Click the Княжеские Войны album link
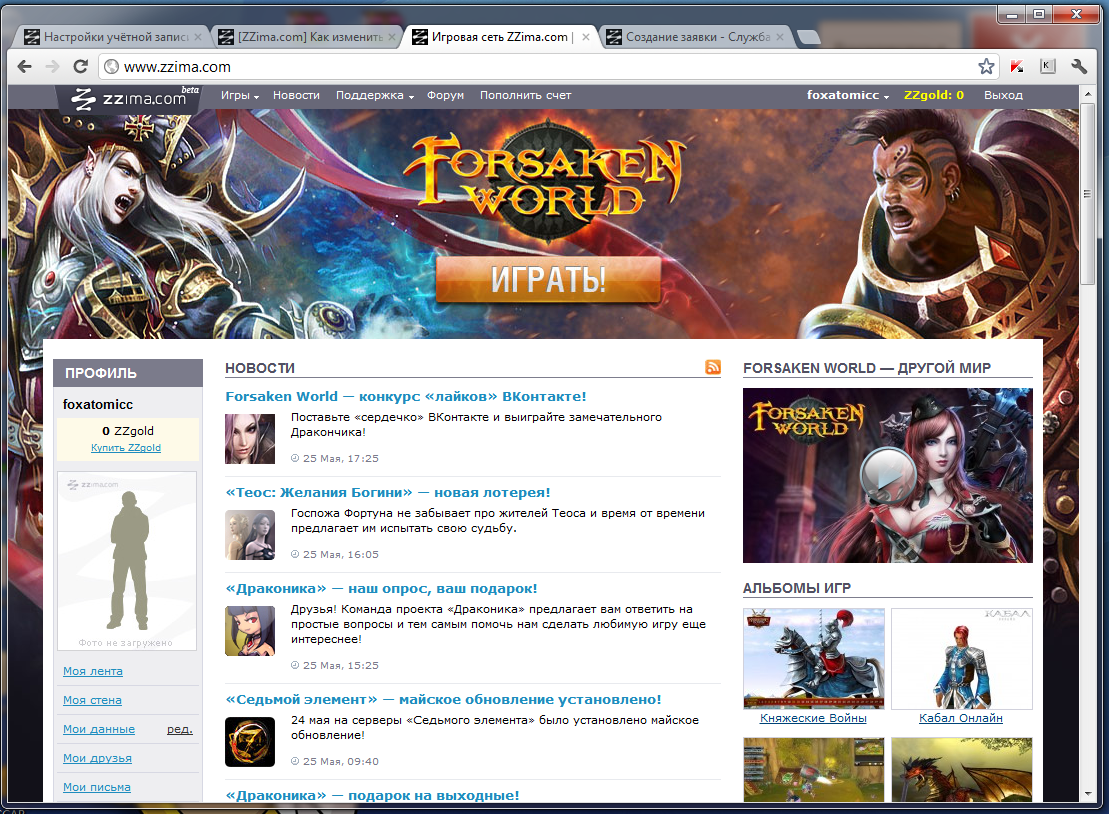1109x814 pixels. [x=813, y=719]
